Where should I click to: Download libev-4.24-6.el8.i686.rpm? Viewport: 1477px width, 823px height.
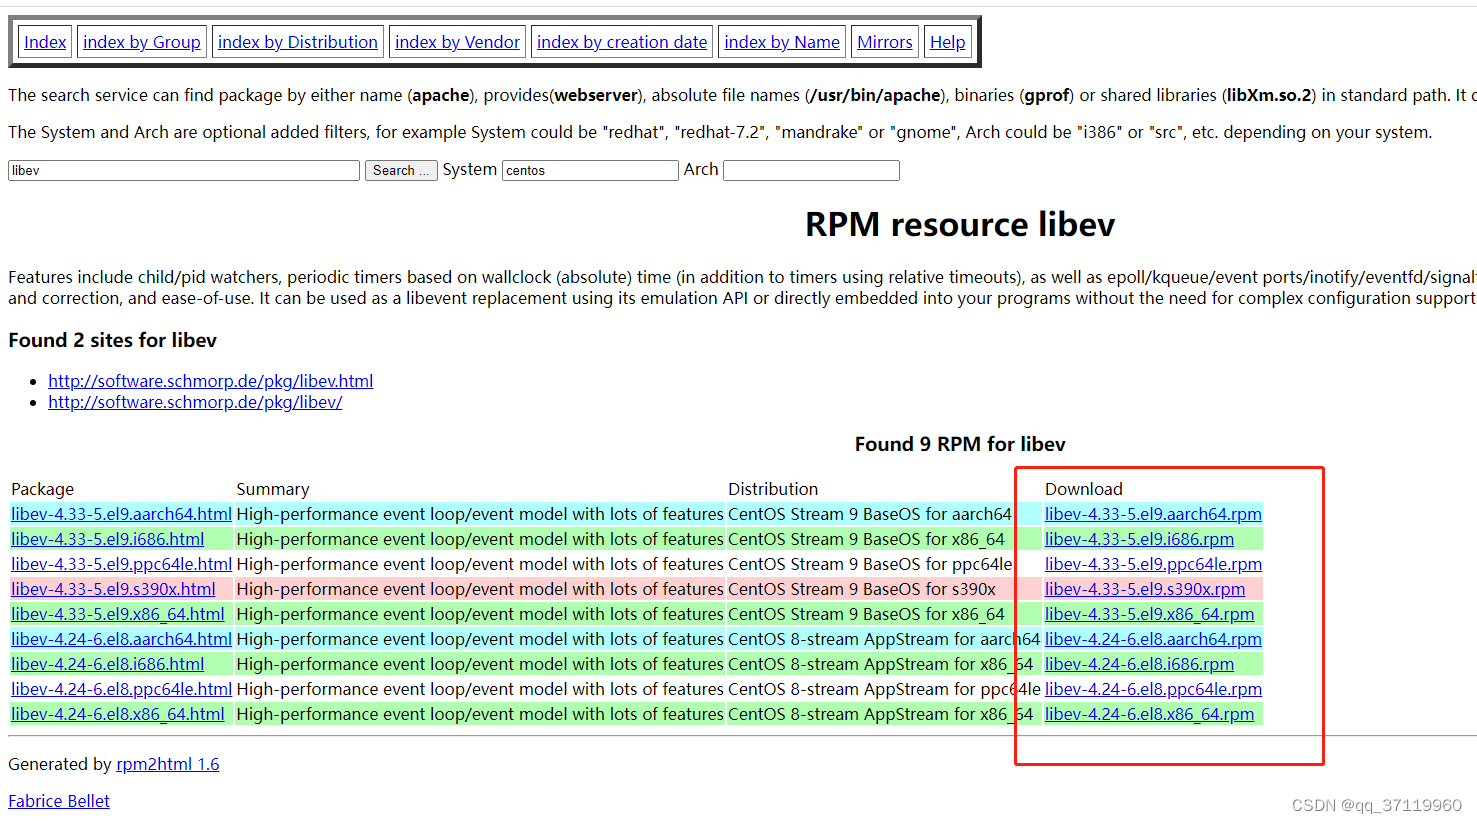pos(1139,664)
